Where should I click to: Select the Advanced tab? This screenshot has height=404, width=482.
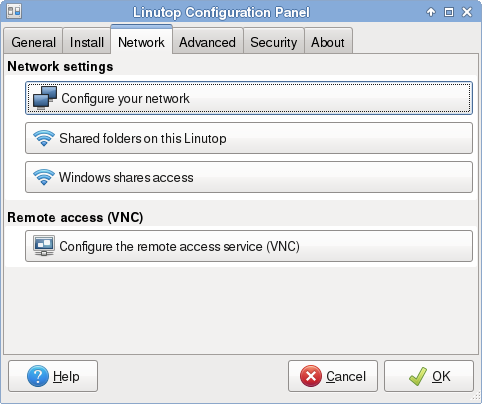(208, 42)
